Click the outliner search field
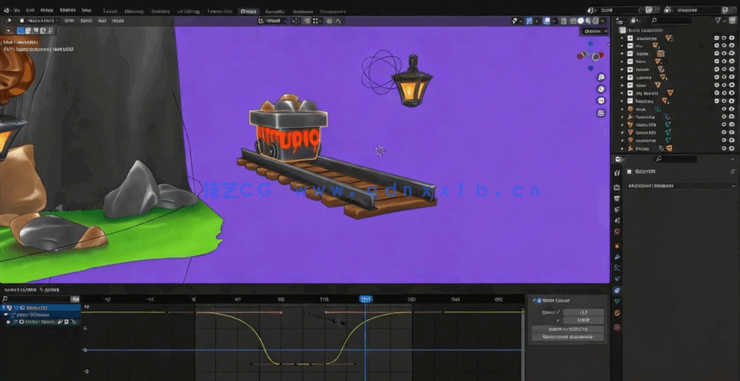This screenshot has width=740, height=381. click(x=671, y=20)
